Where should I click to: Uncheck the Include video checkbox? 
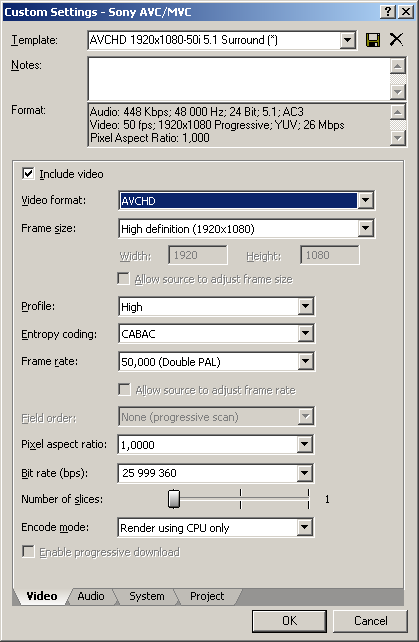click(28, 174)
